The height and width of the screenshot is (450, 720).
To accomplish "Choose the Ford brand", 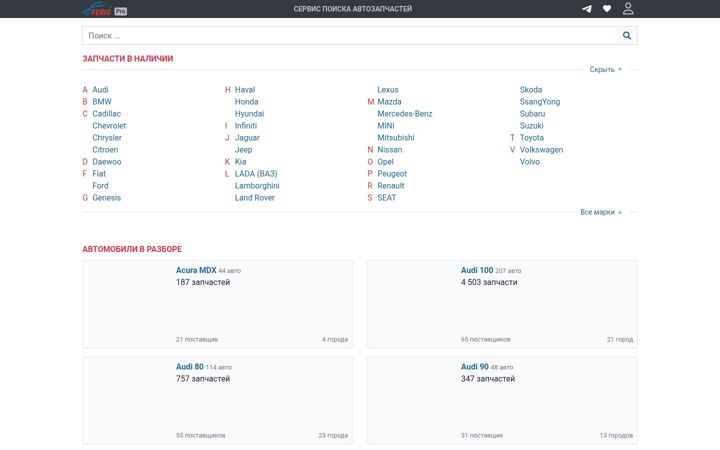I will (100, 186).
